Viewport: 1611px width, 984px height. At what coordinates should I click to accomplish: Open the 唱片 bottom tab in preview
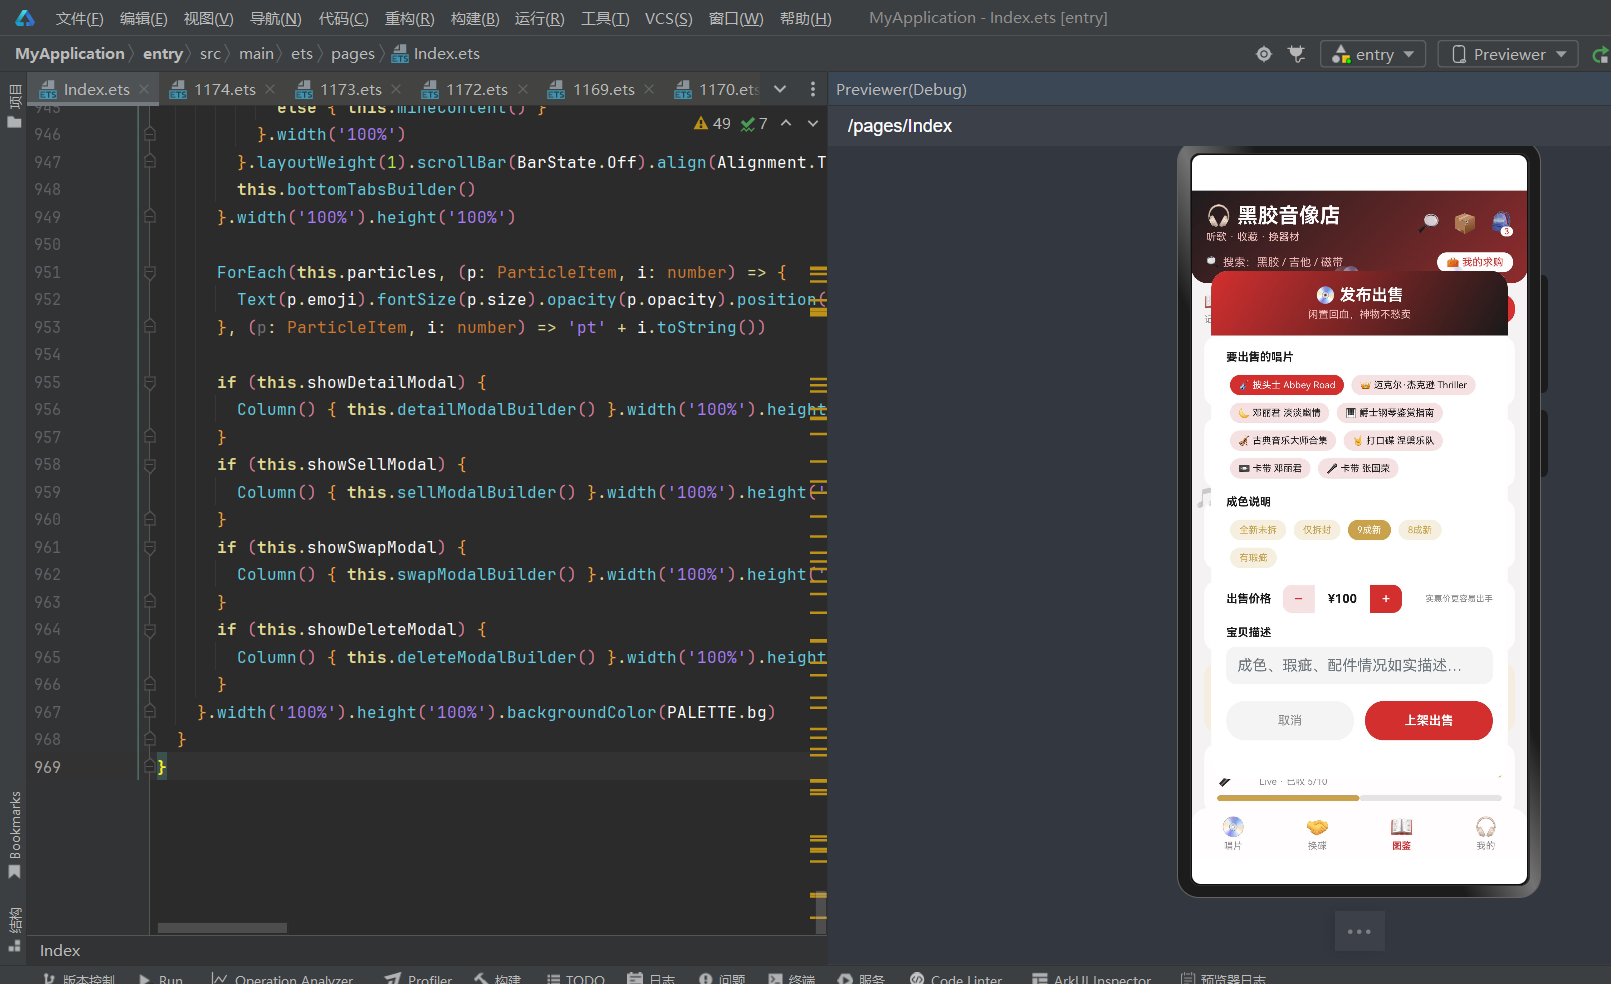coord(1233,833)
